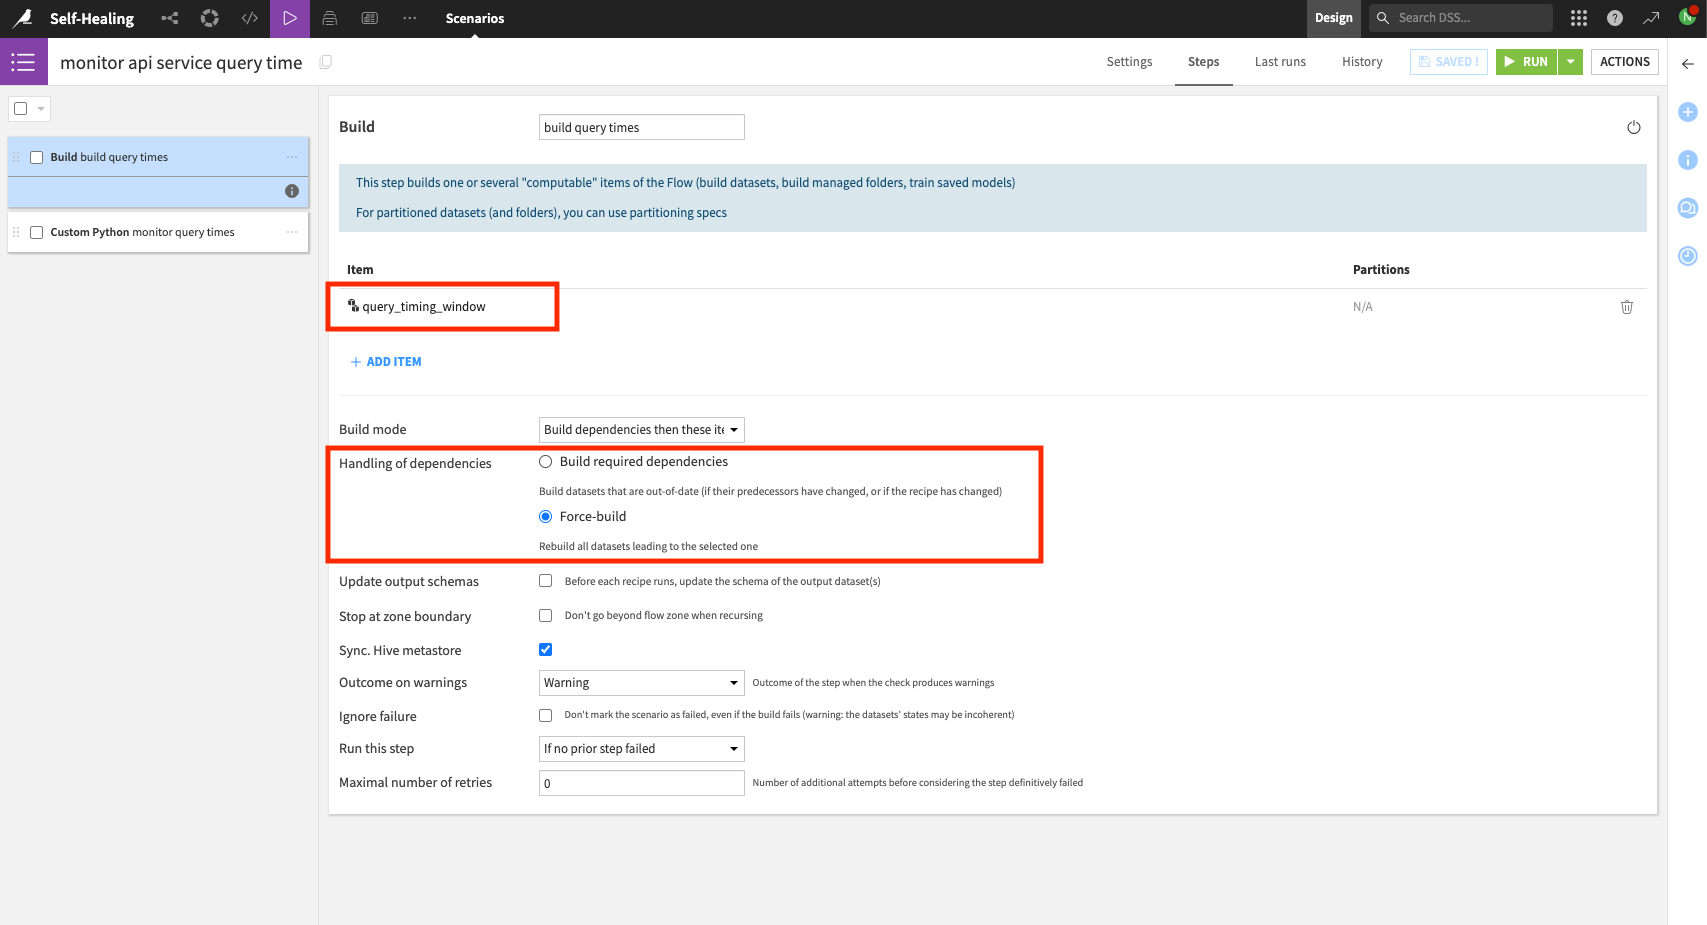Switch to the Last runs tab
This screenshot has width=1707, height=925.
coord(1280,61)
